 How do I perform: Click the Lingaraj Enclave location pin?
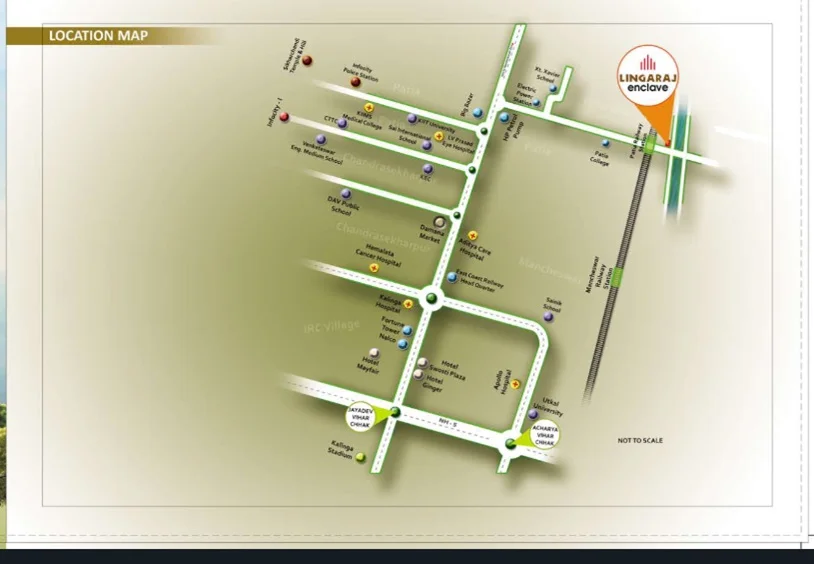(x=648, y=76)
